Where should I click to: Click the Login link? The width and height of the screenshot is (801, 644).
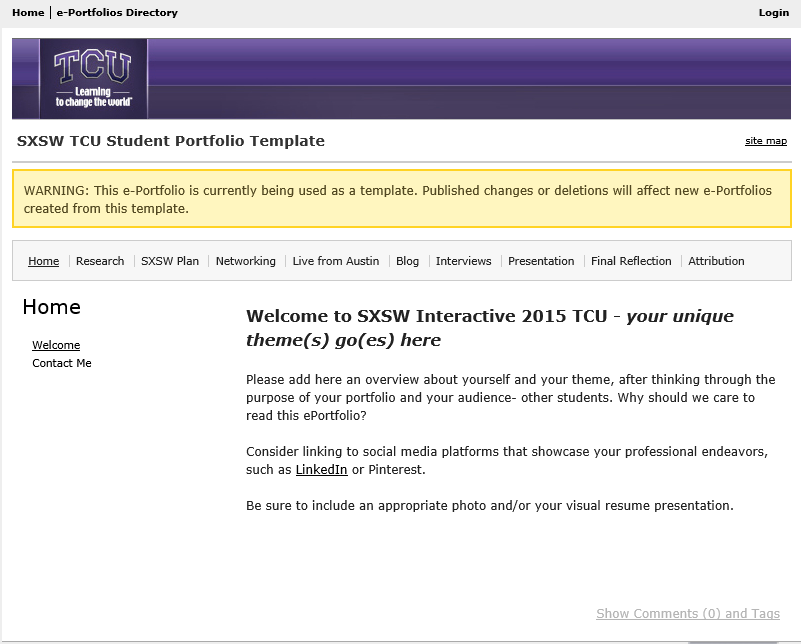(x=772, y=12)
